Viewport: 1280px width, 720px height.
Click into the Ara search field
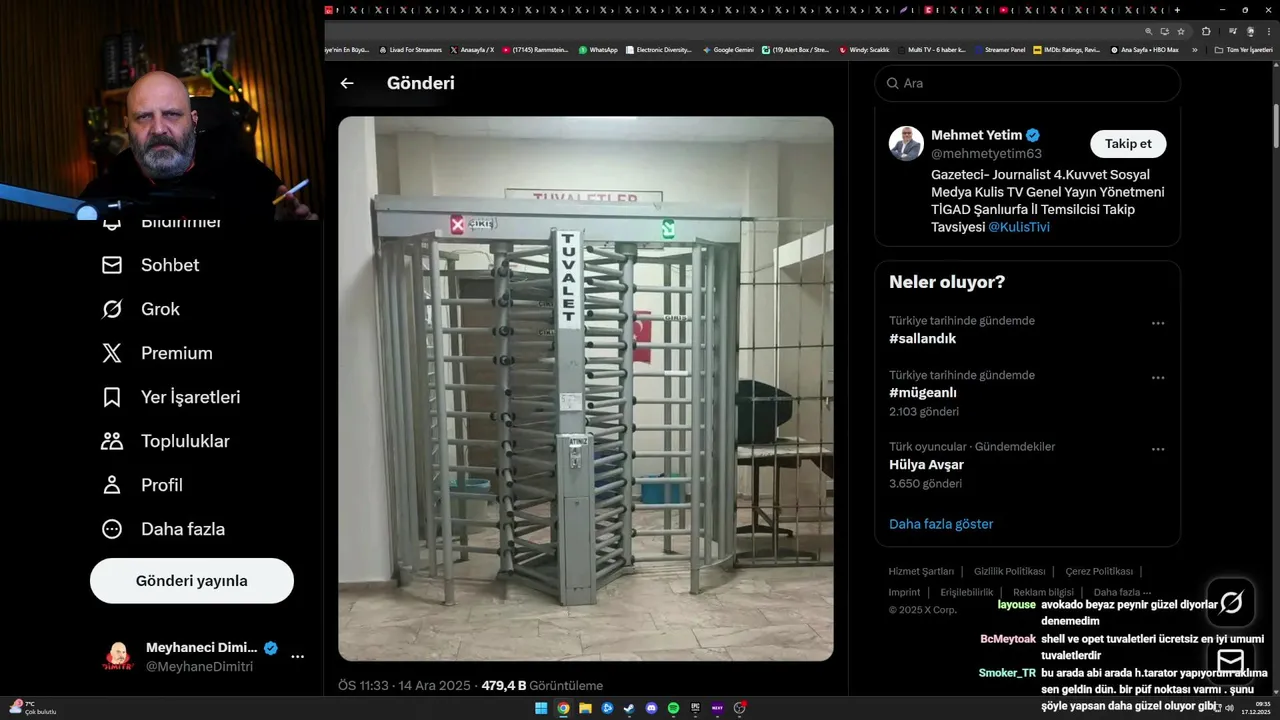1028,83
